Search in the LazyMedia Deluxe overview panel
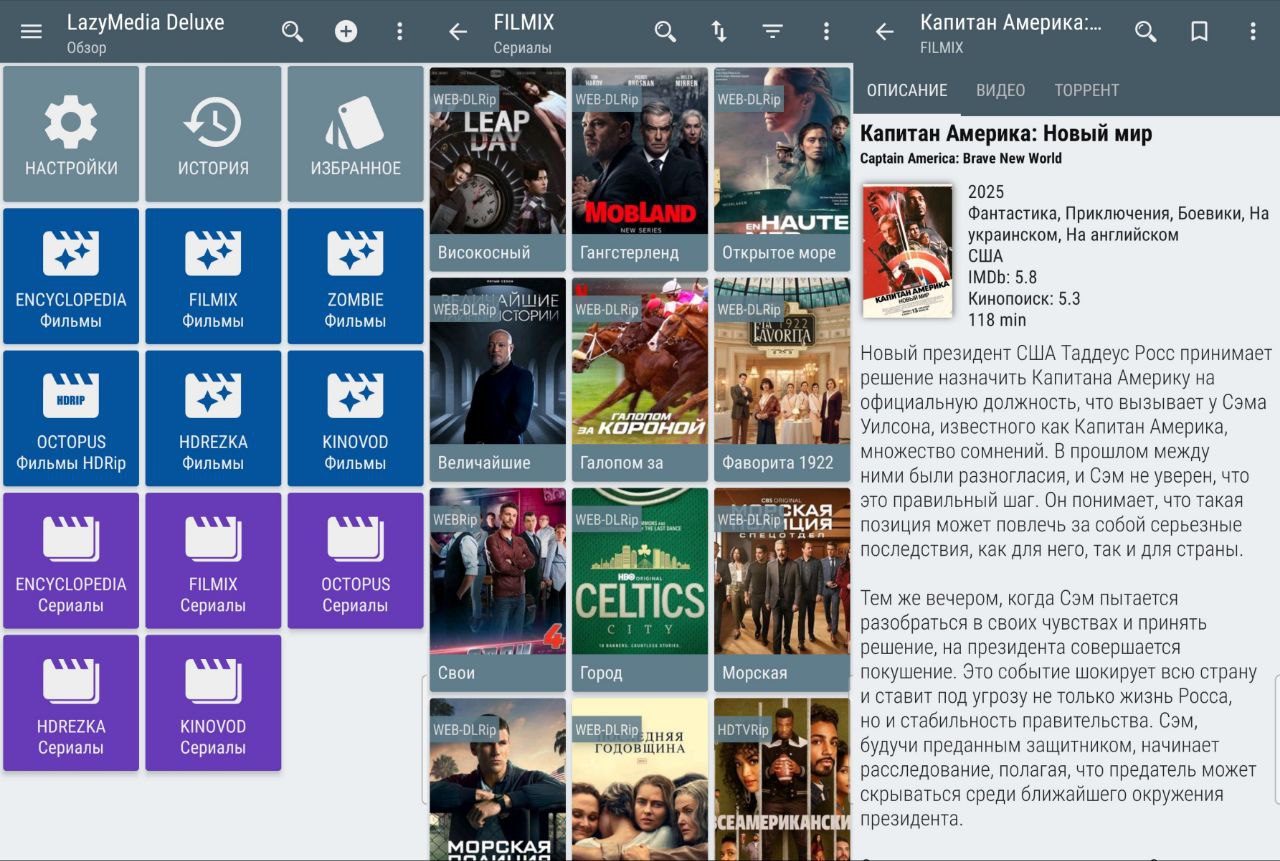This screenshot has height=861, width=1280. coord(292,31)
